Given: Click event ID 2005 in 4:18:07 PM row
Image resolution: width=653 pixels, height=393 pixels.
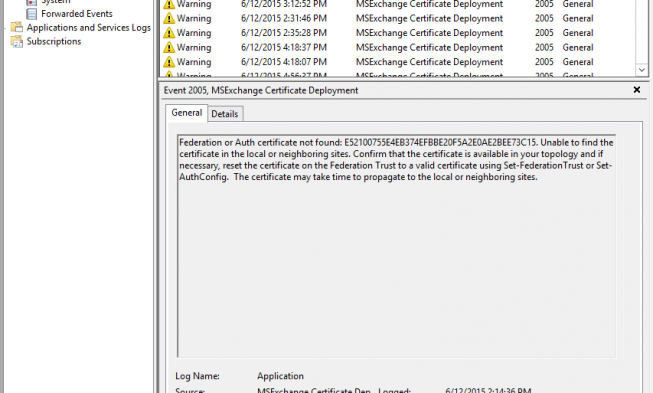Looking at the screenshot, I should click(544, 62).
